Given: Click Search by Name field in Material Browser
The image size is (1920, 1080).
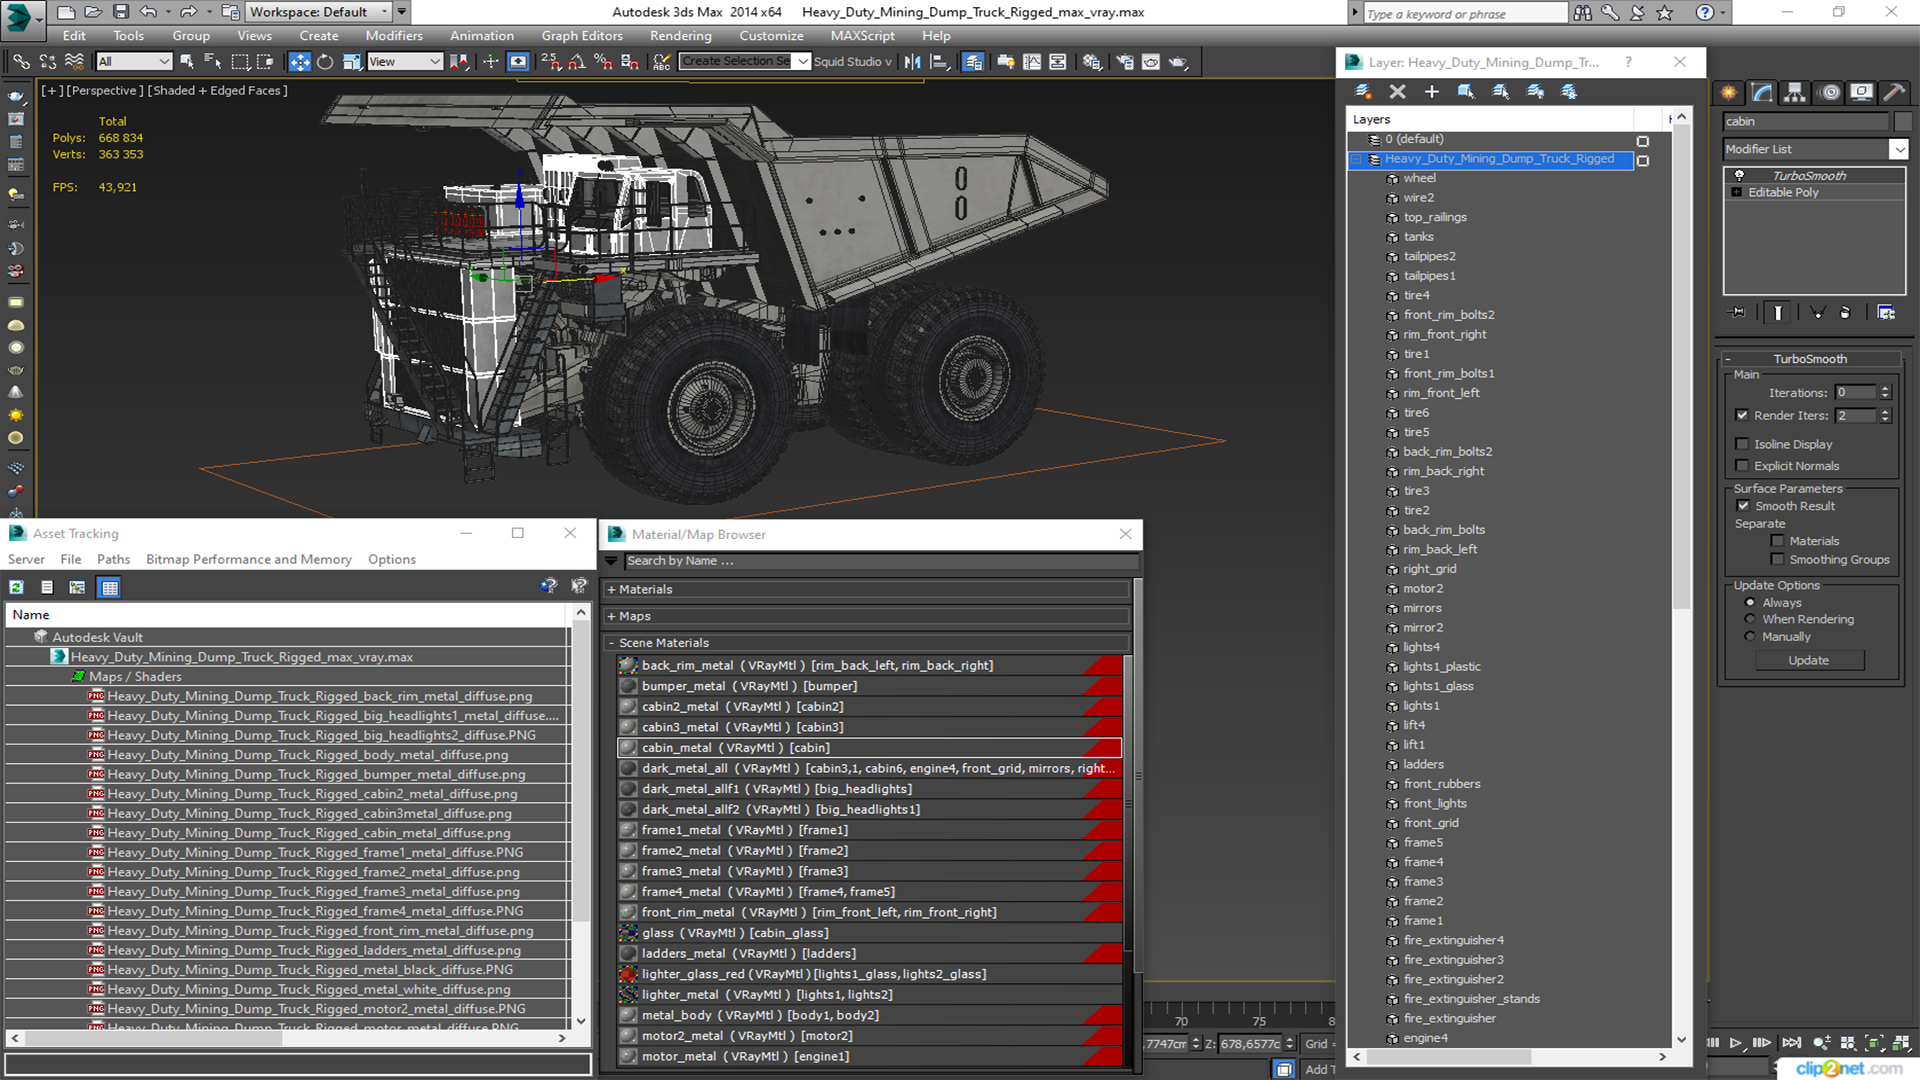Looking at the screenshot, I should coord(880,561).
